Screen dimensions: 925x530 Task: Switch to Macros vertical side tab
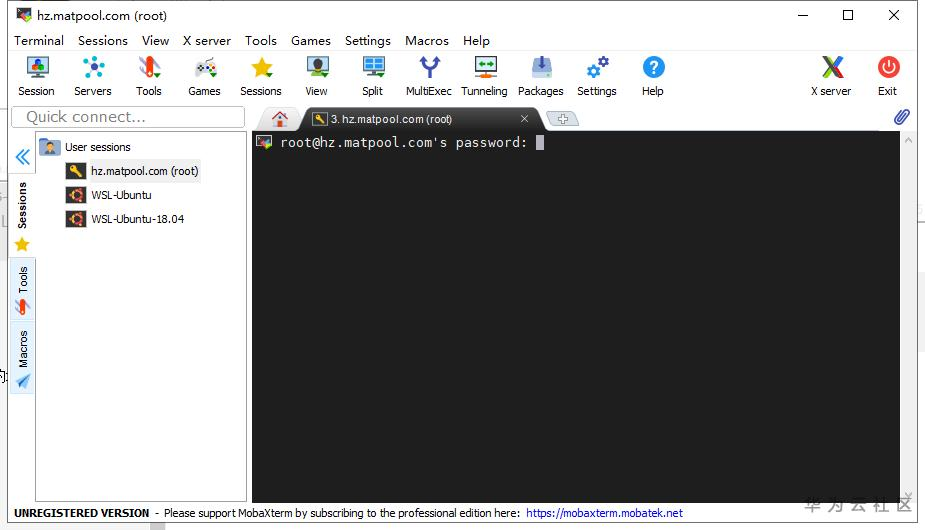22,358
